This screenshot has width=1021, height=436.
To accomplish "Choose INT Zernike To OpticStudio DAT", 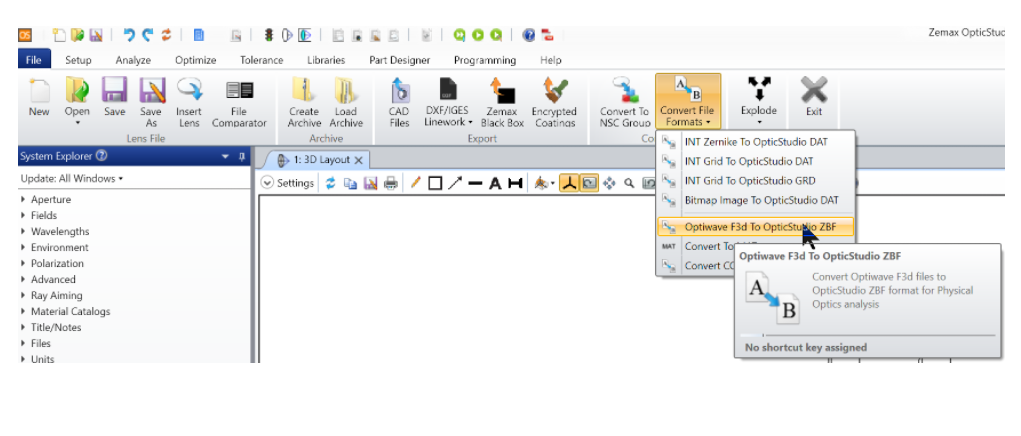I will coord(755,142).
